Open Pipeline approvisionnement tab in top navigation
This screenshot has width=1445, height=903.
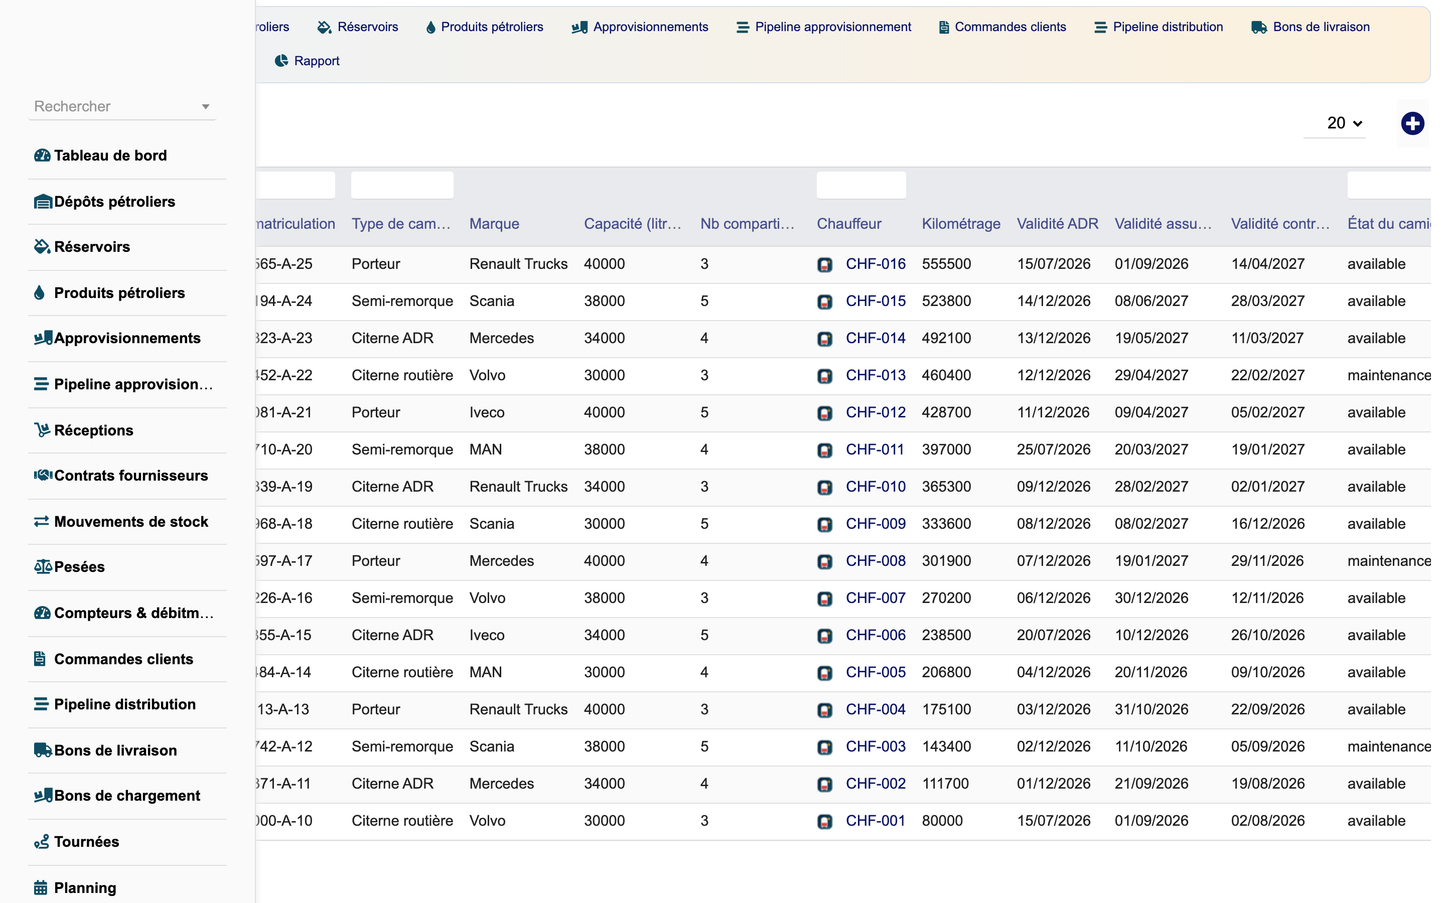point(824,27)
